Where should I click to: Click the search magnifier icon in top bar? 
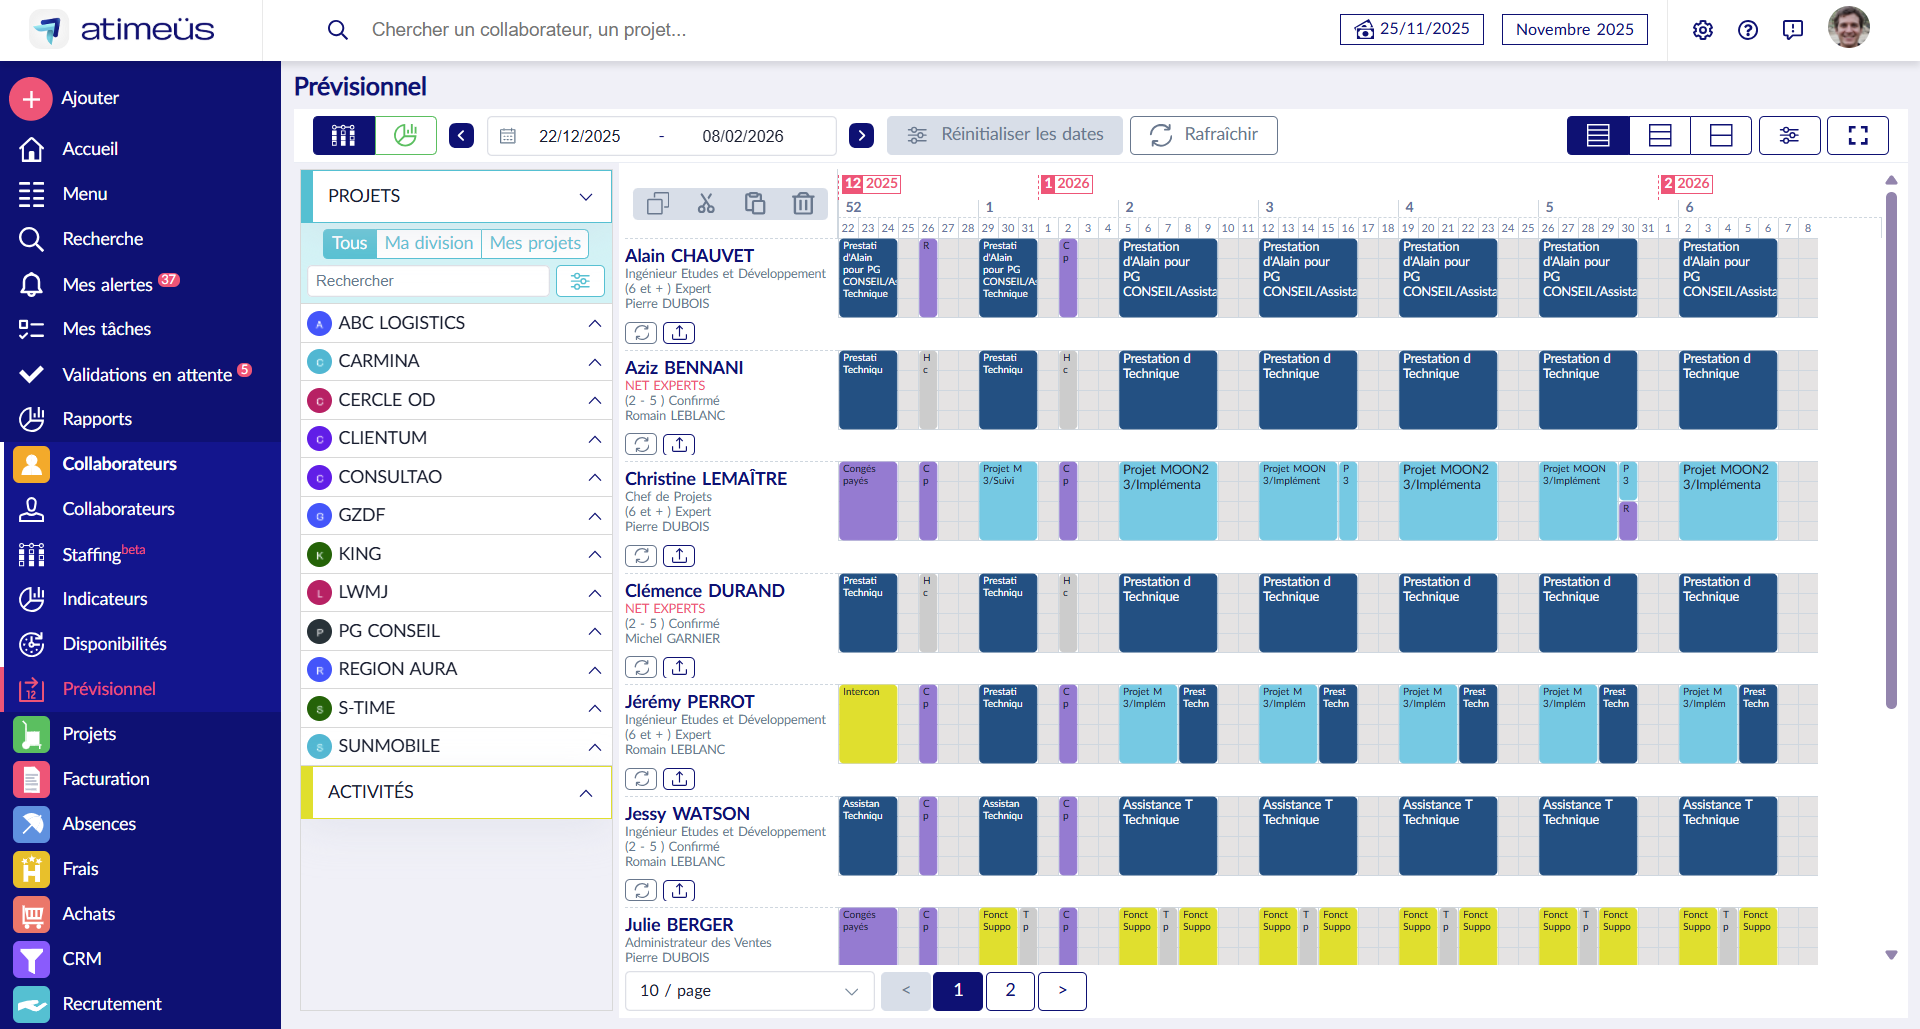(338, 30)
